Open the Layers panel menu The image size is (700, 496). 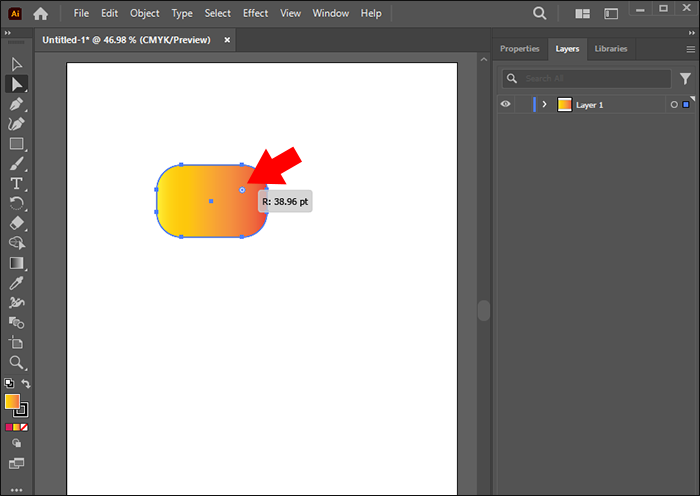[690, 48]
